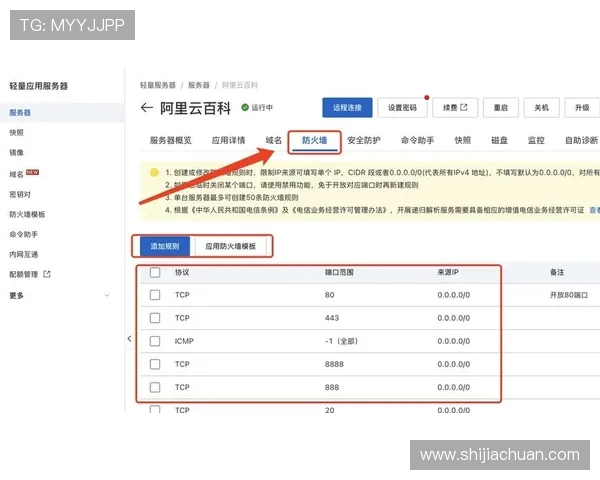Click the 应用防火墙模板 button
This screenshot has width=600, height=480.
point(230,246)
